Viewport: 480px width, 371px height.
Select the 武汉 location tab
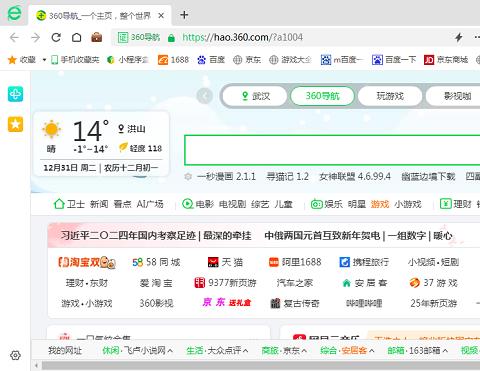[255, 96]
